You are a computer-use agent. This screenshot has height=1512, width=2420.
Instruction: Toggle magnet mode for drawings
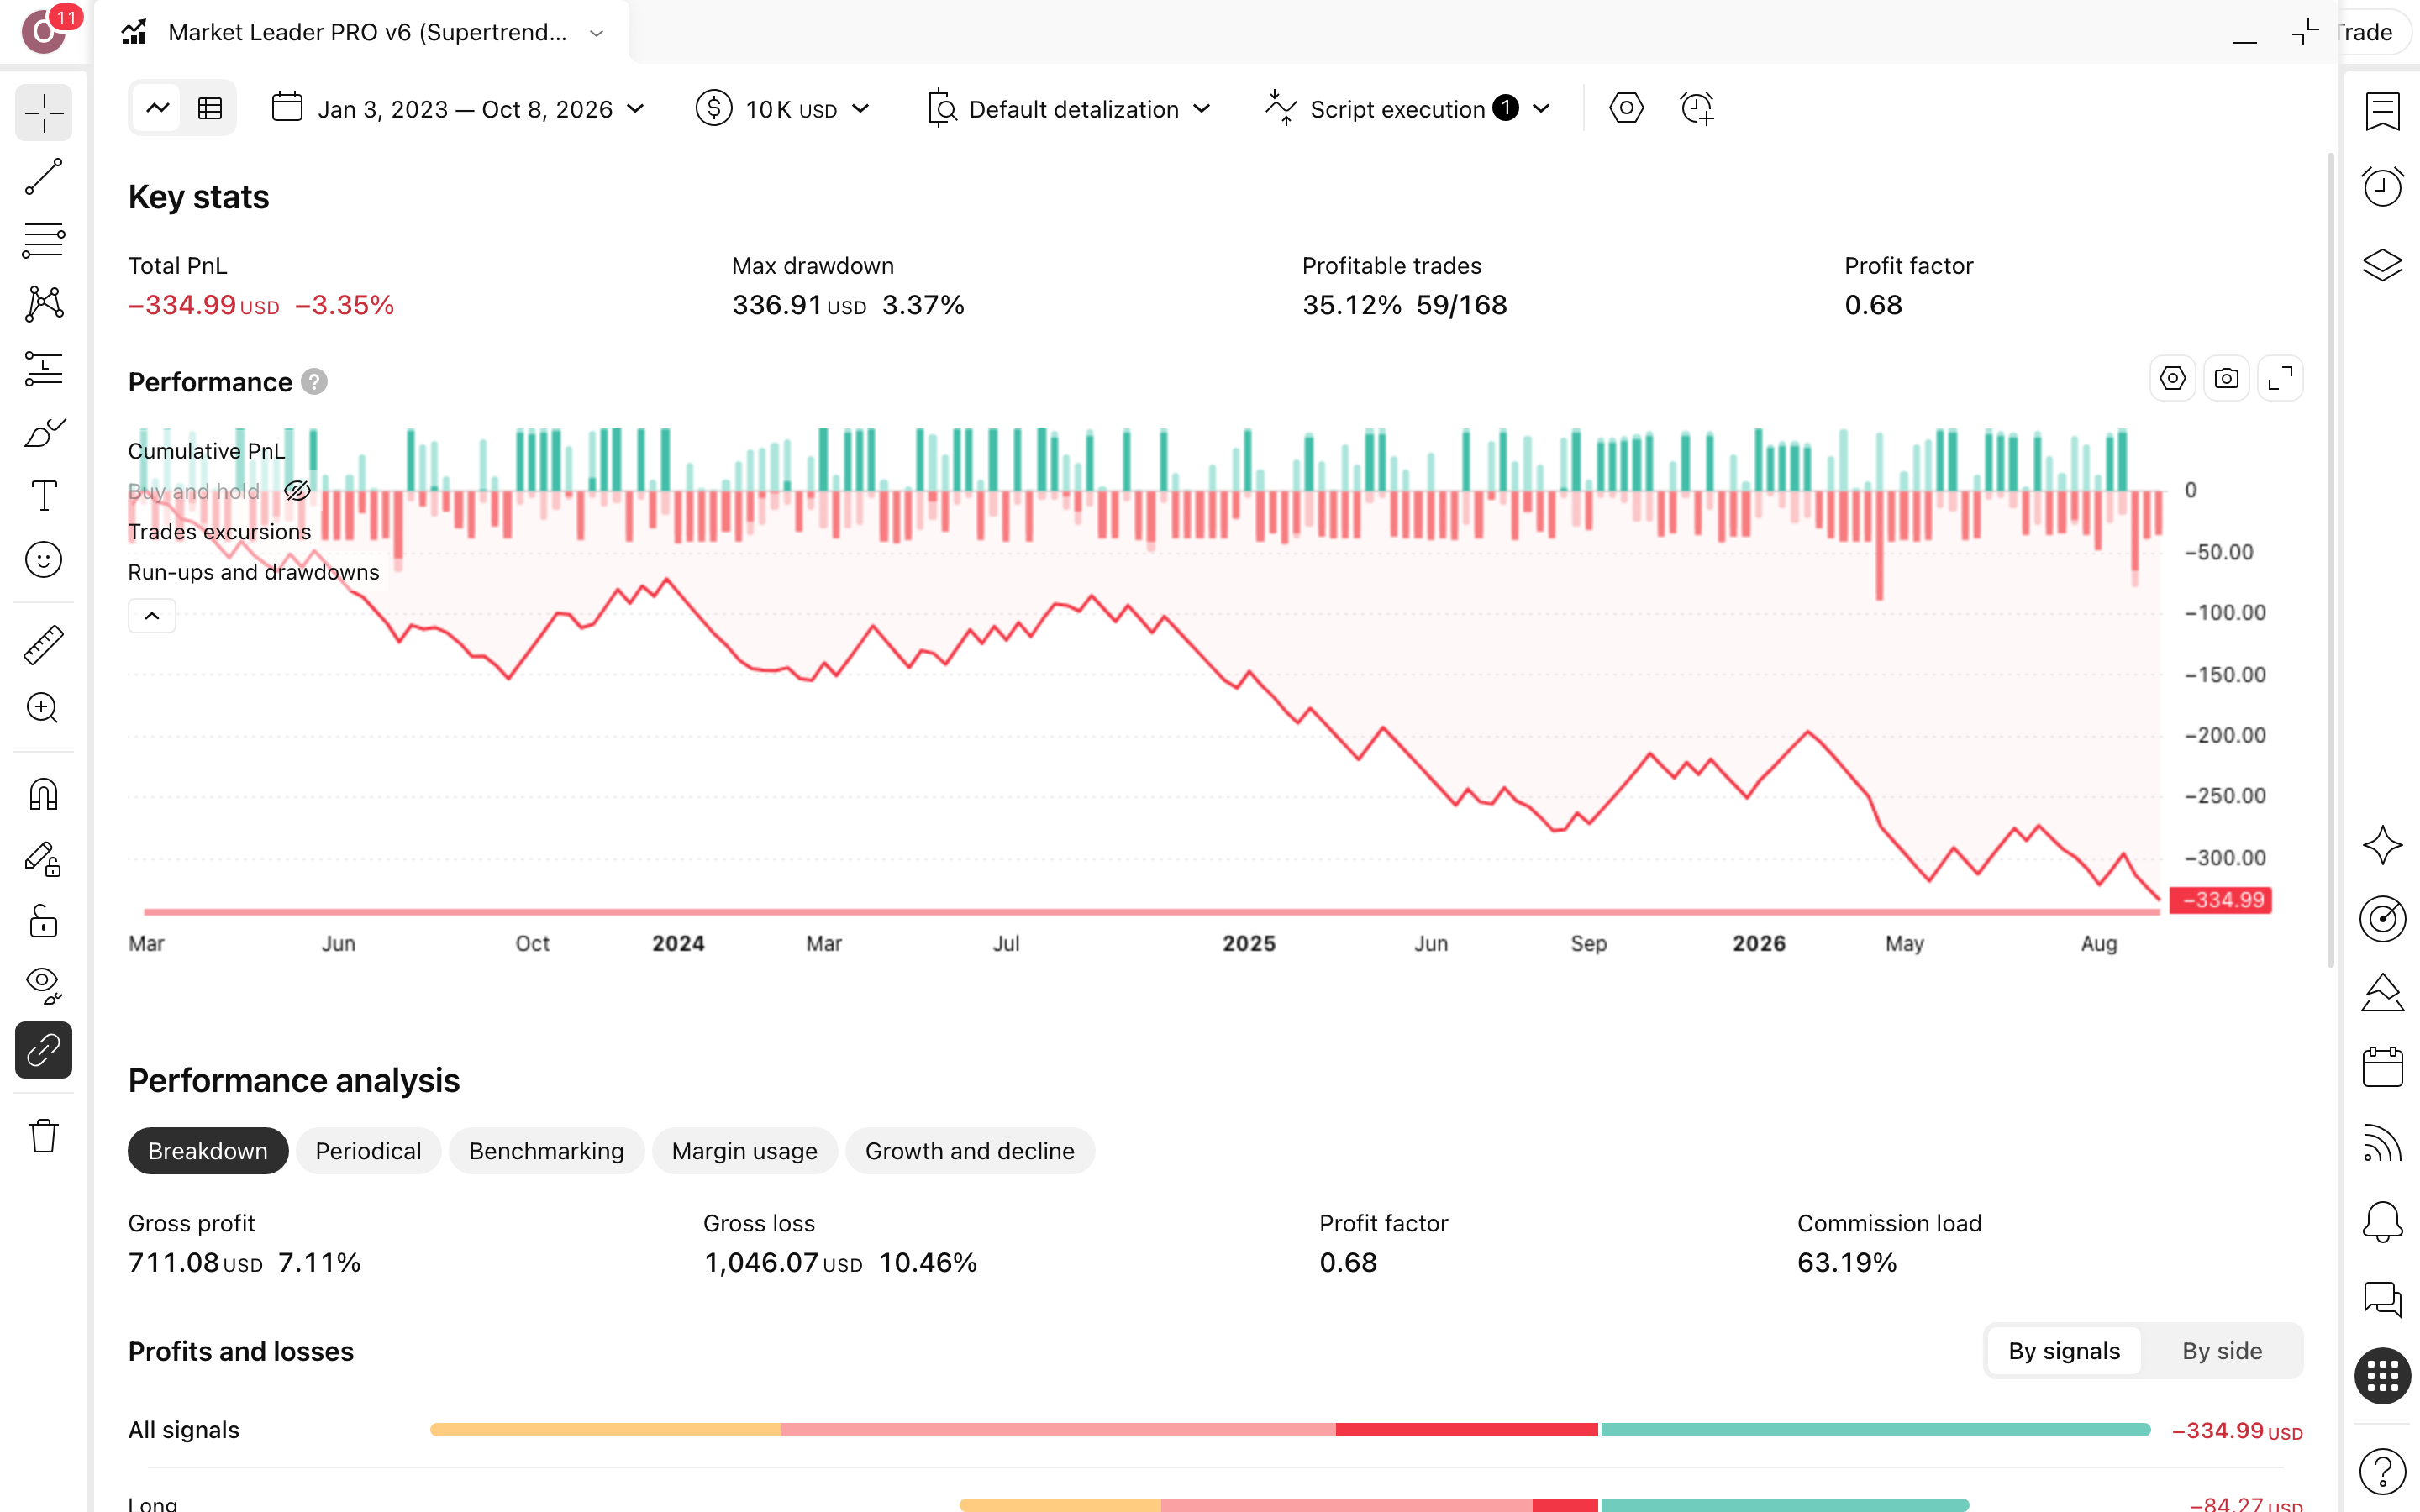(43, 795)
